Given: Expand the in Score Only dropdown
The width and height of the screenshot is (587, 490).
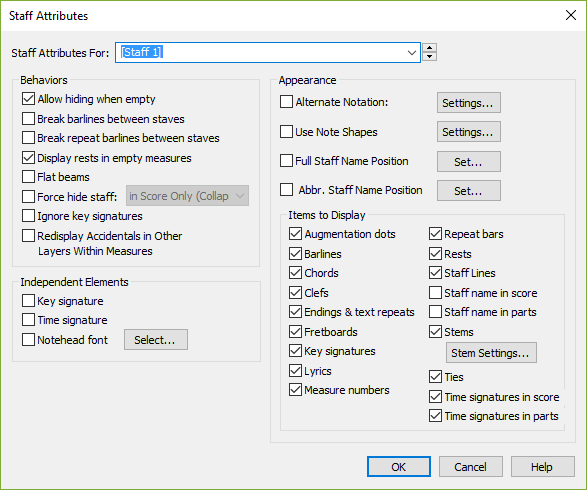Looking at the screenshot, I should tap(187, 196).
